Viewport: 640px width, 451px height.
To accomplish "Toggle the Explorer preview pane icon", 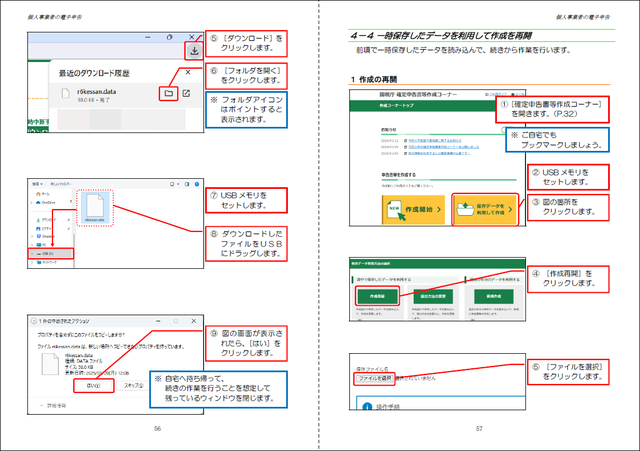I will click(187, 184).
